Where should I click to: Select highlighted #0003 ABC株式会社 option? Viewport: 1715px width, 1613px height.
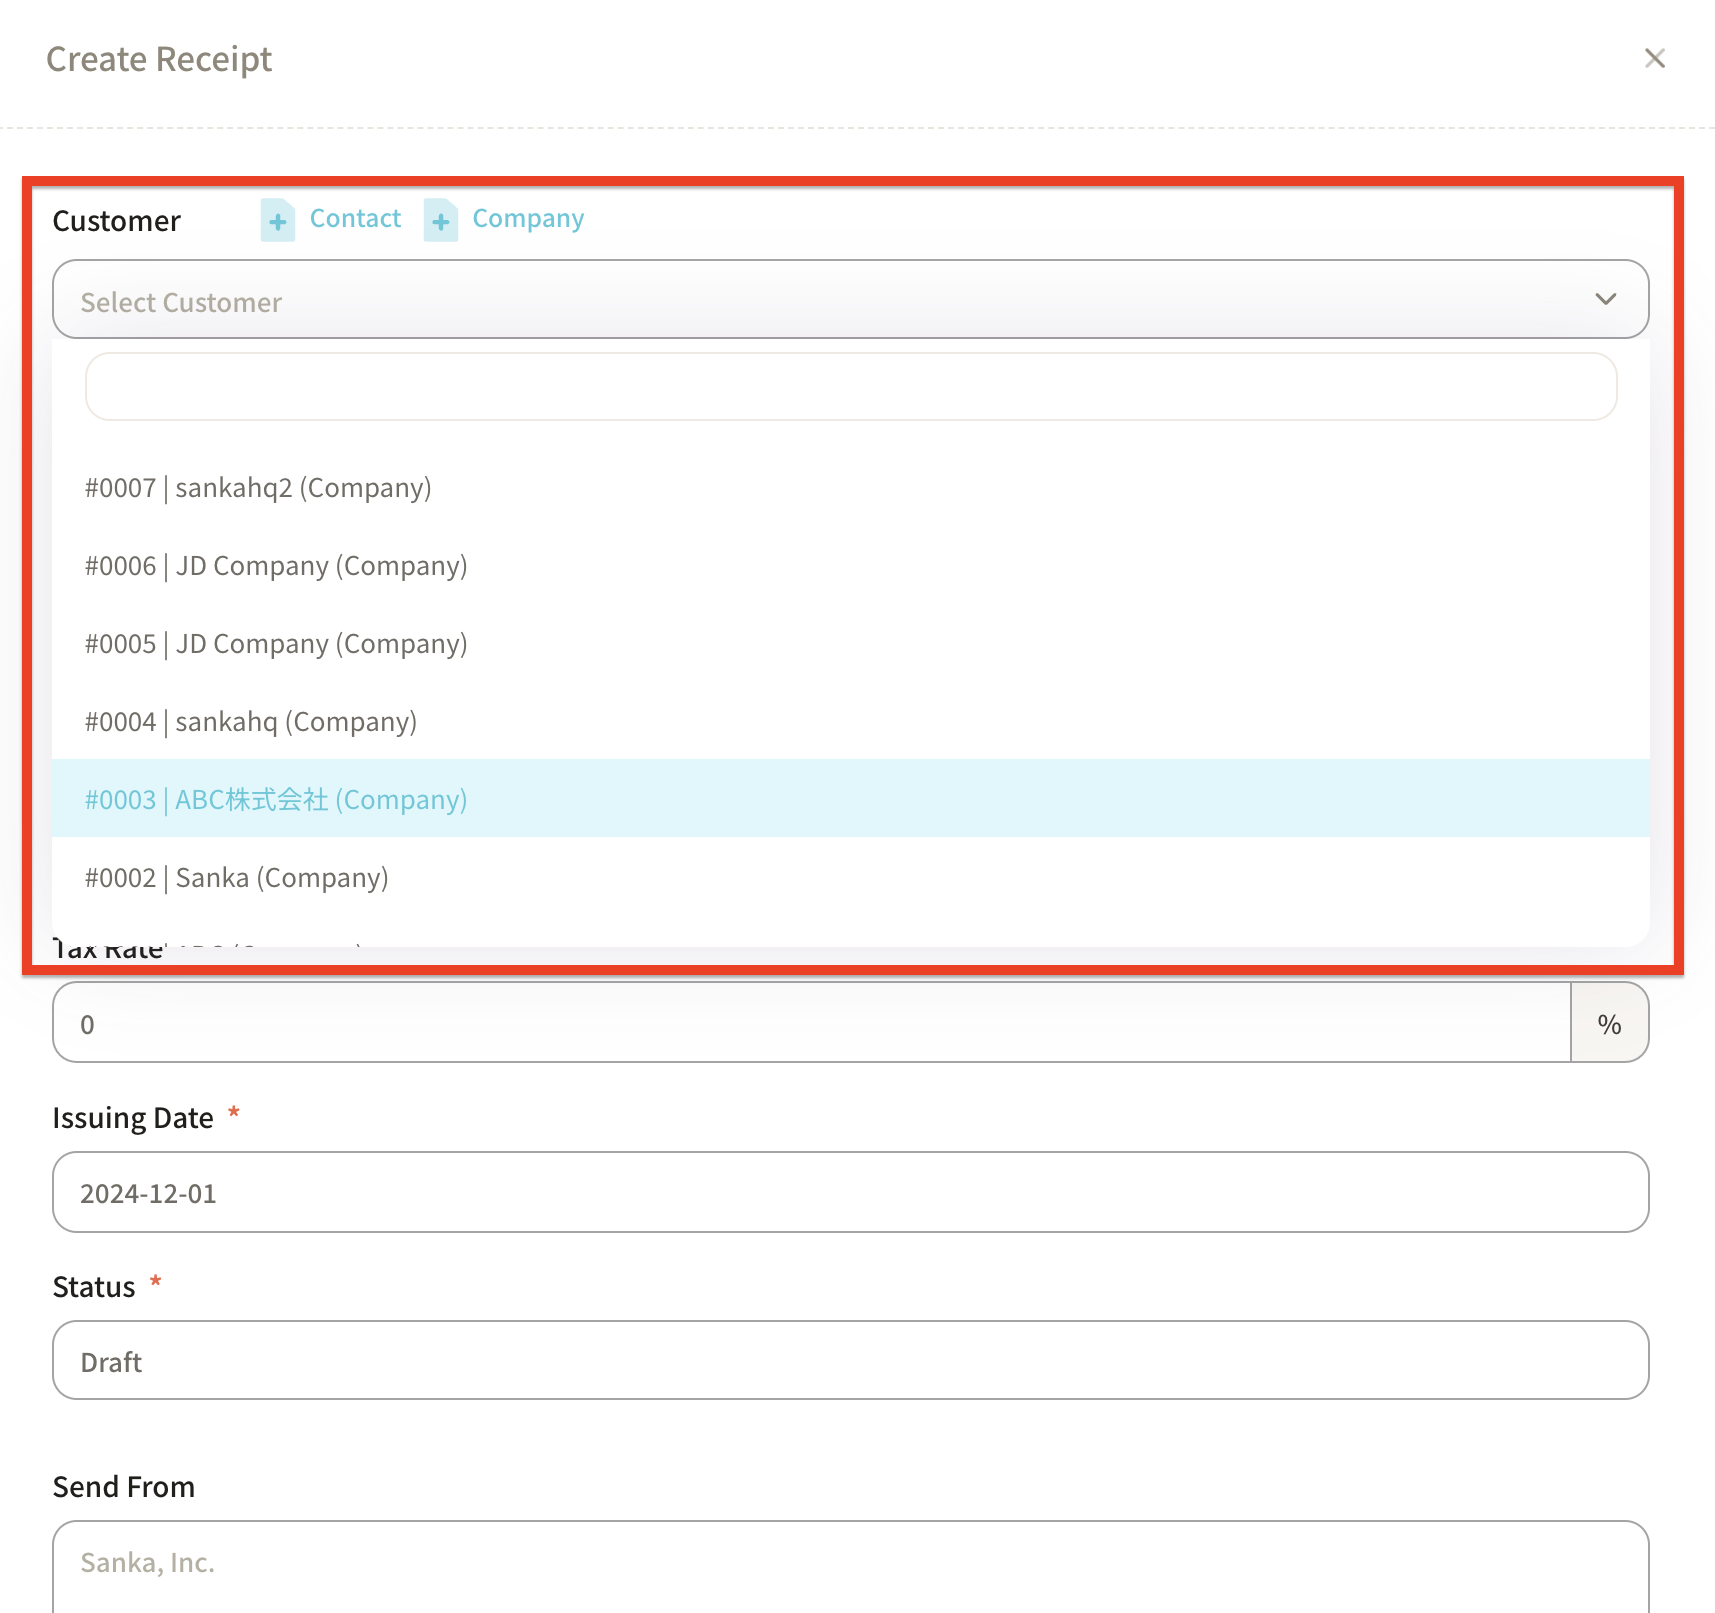[276, 800]
